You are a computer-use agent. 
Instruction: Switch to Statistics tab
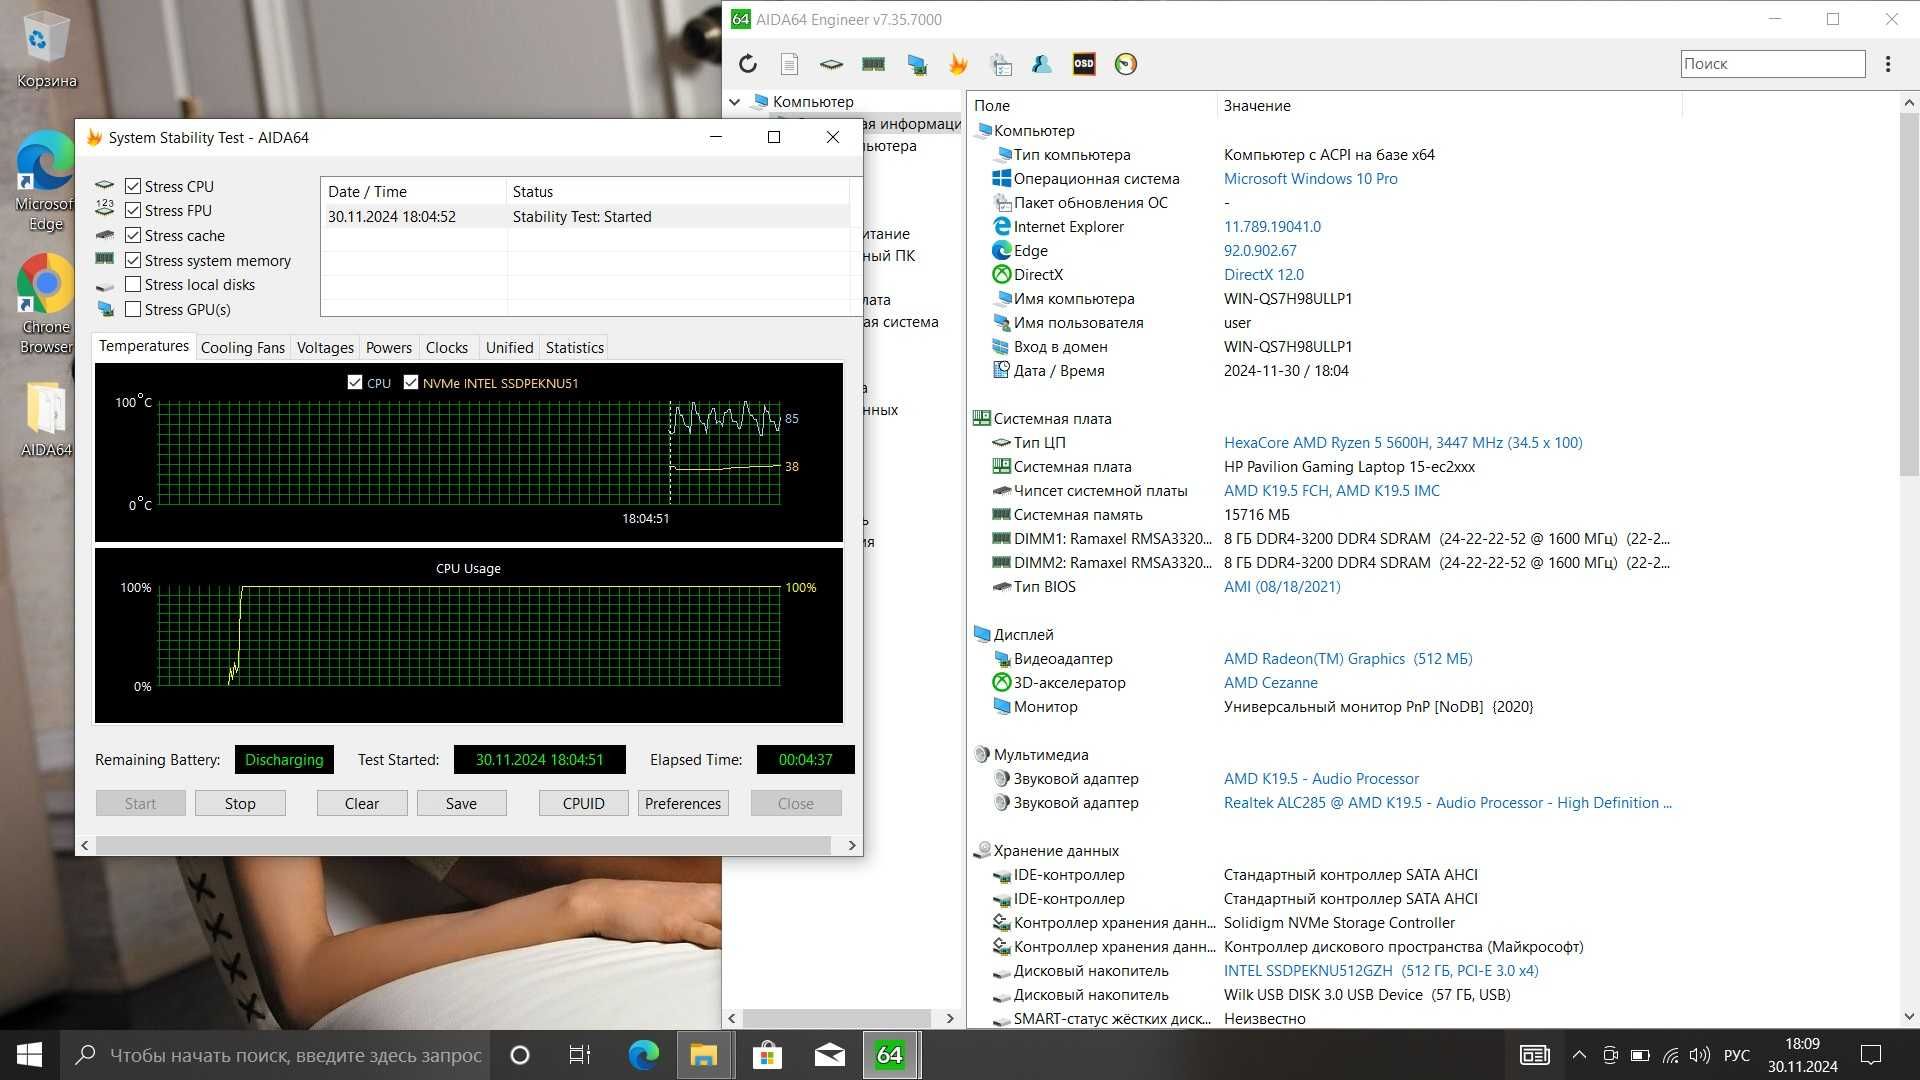pyautogui.click(x=574, y=348)
